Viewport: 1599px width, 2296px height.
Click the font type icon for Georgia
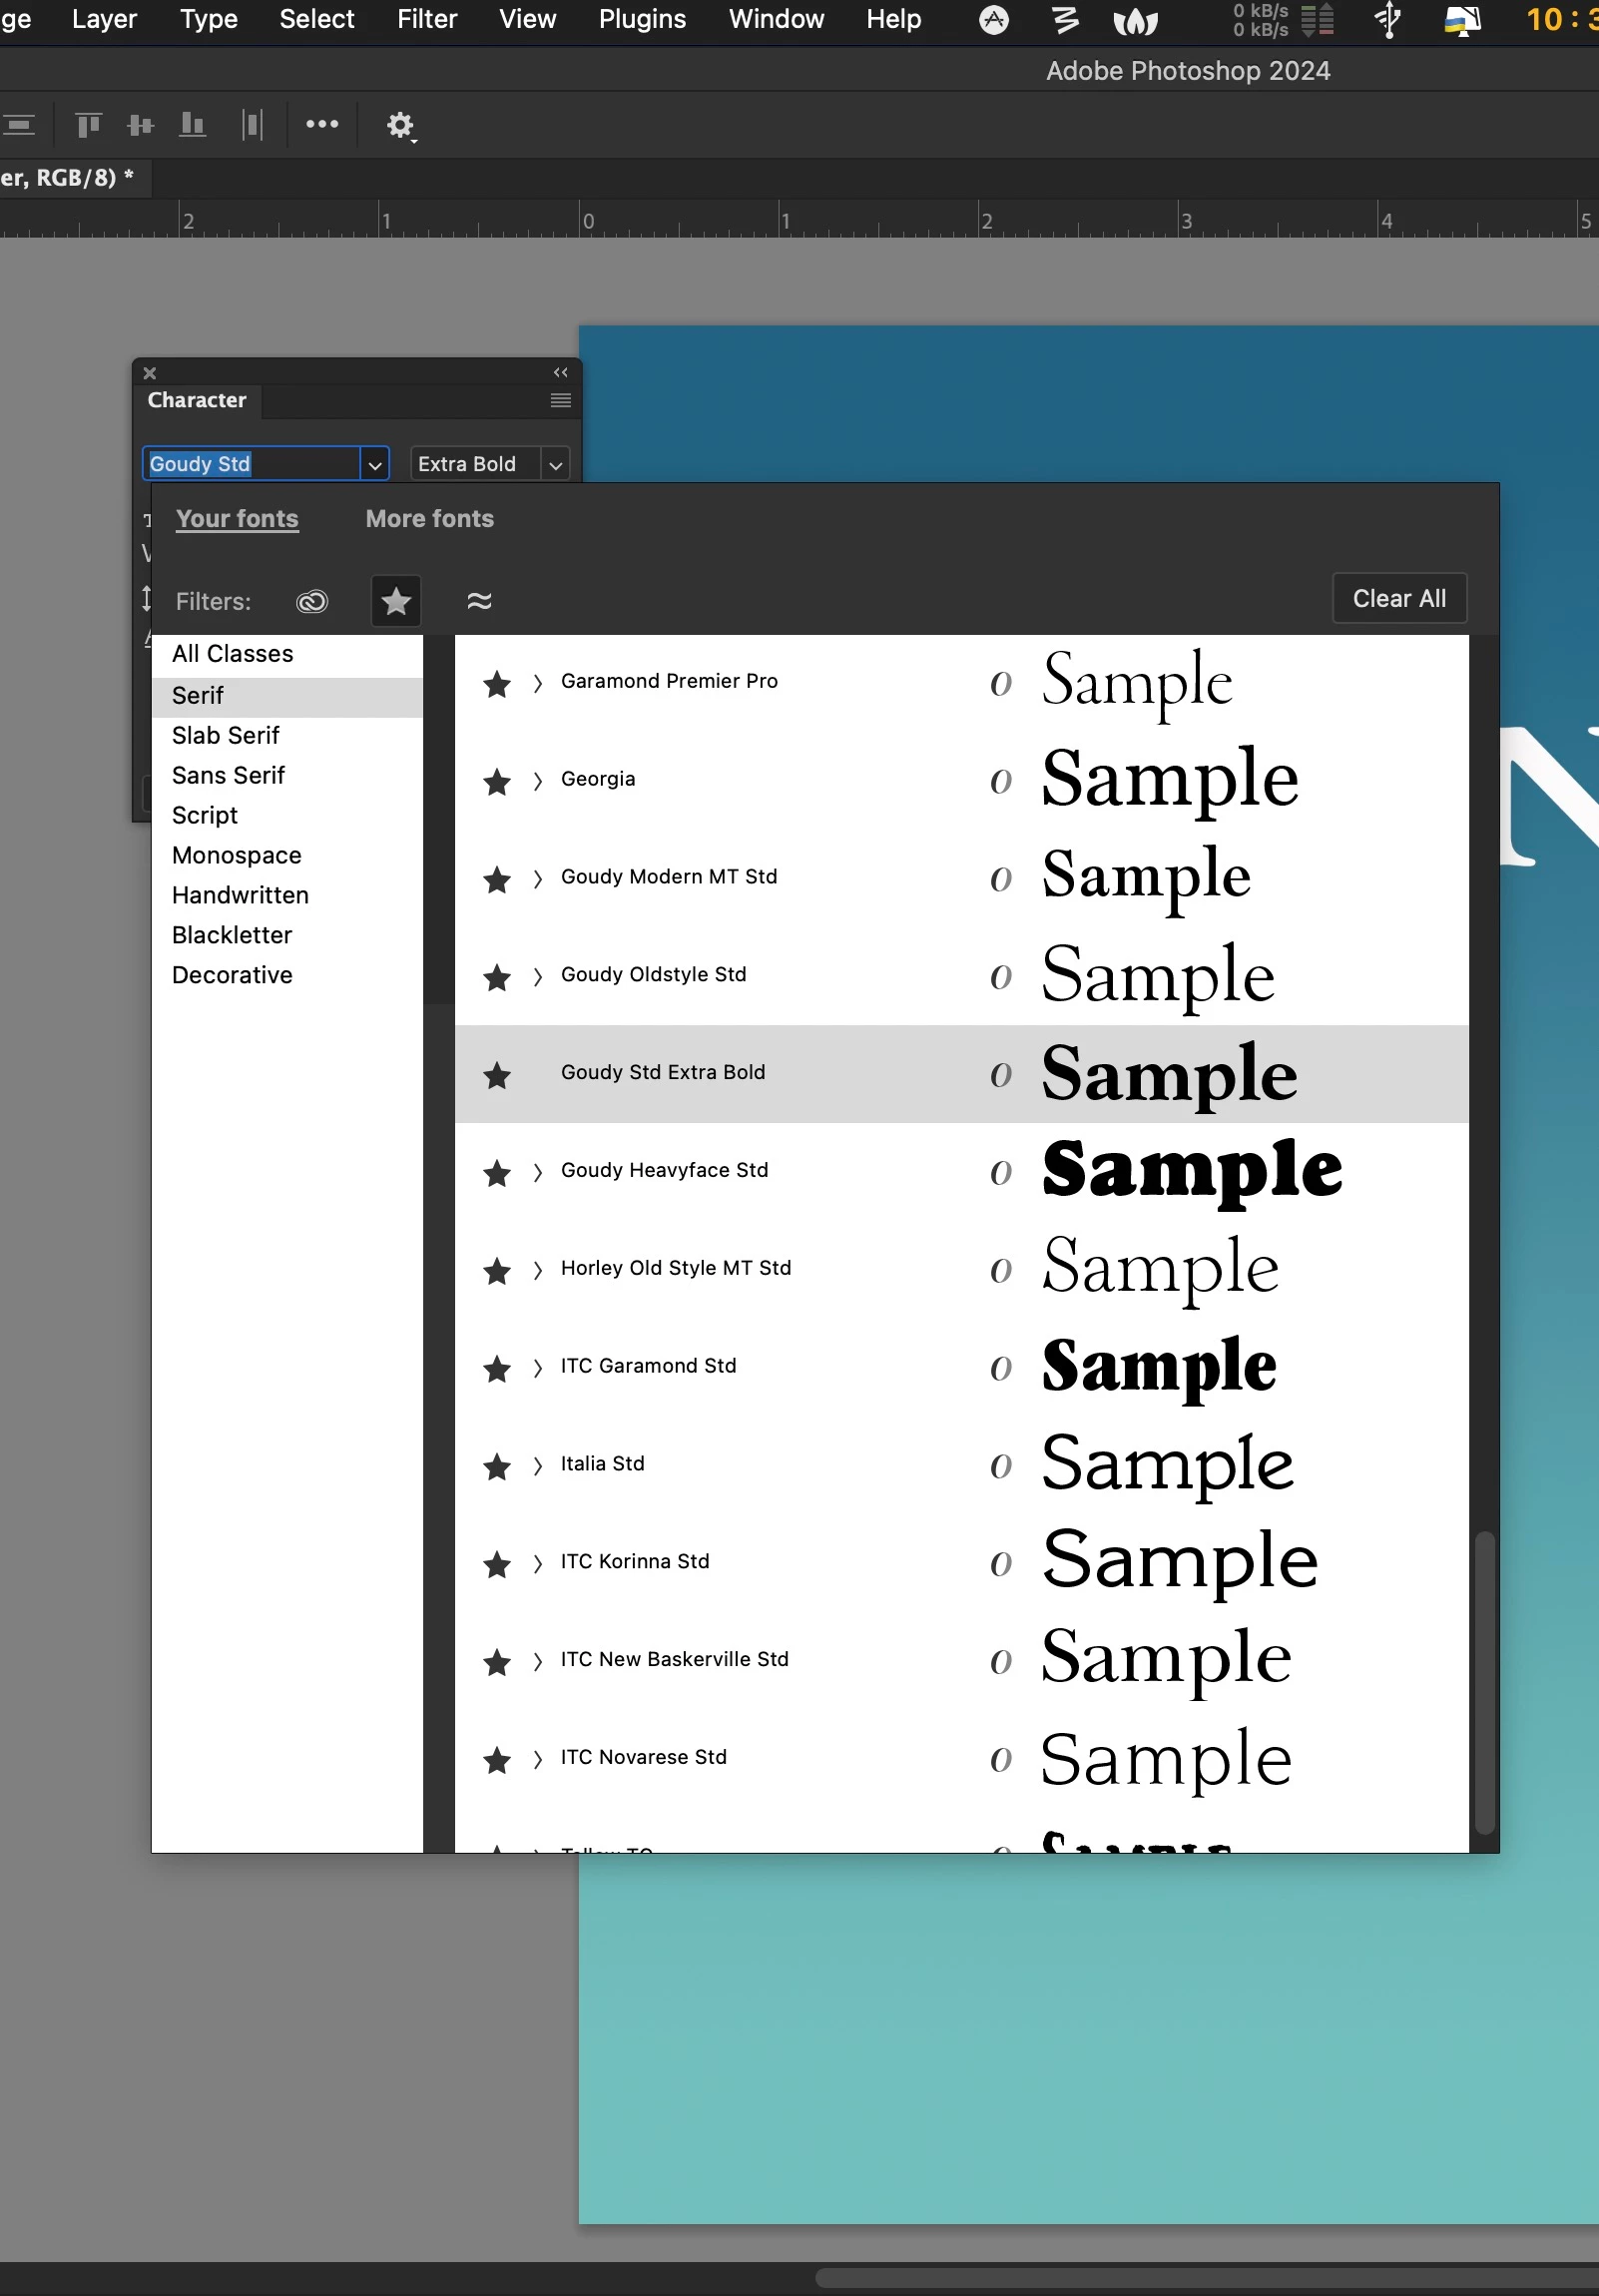pos(1001,782)
